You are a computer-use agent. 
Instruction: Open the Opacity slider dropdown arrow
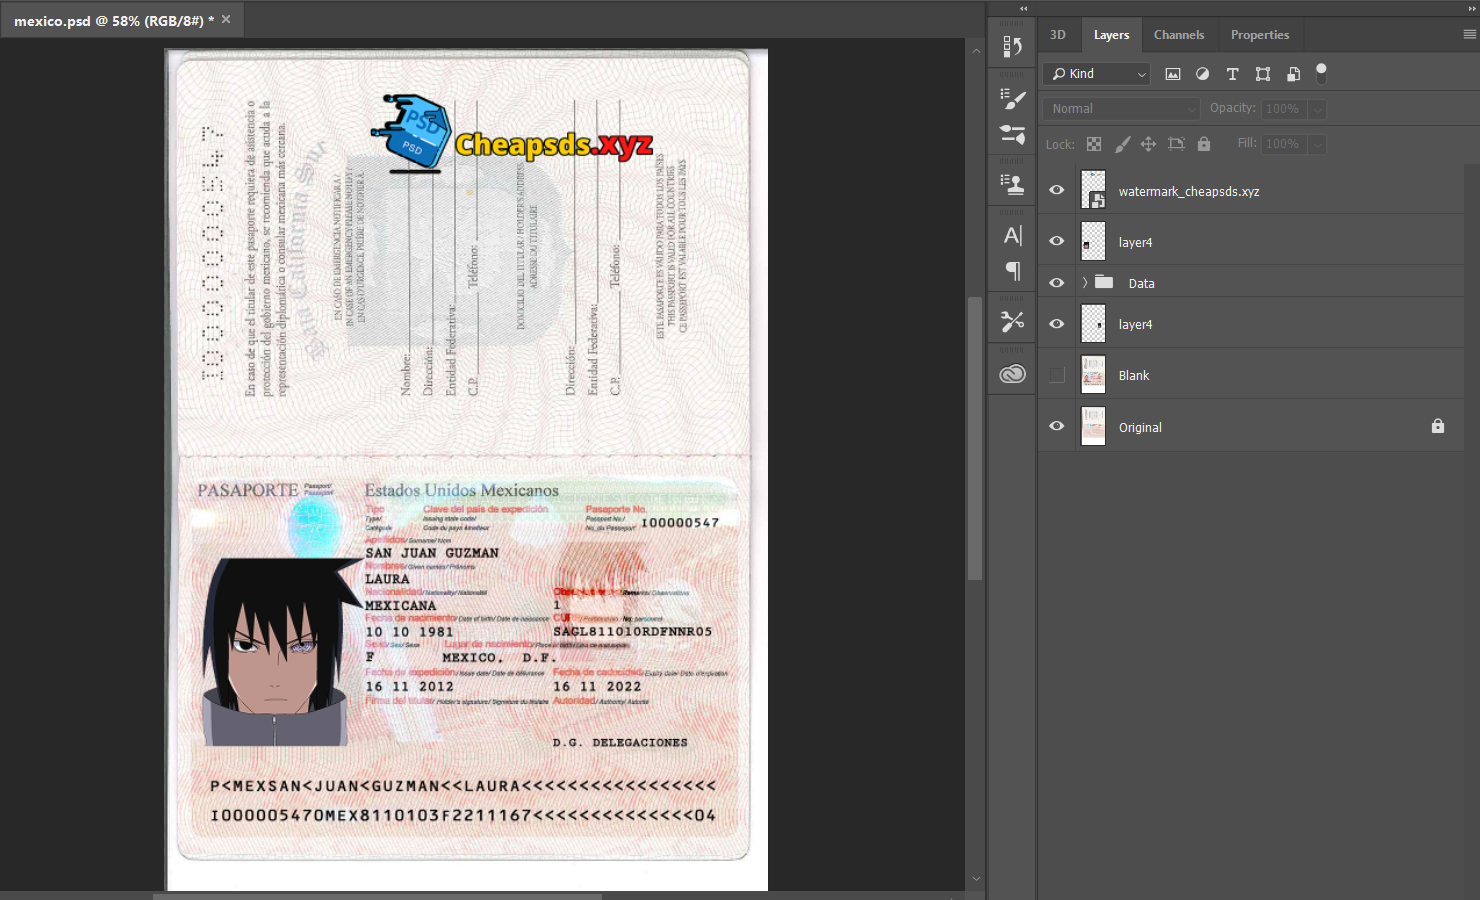(x=1318, y=109)
